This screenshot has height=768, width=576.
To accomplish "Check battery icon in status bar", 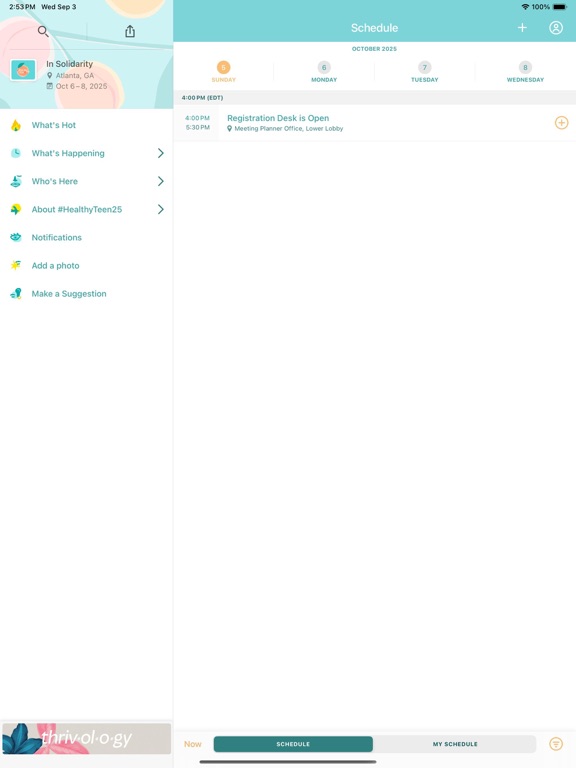I will point(560,7).
